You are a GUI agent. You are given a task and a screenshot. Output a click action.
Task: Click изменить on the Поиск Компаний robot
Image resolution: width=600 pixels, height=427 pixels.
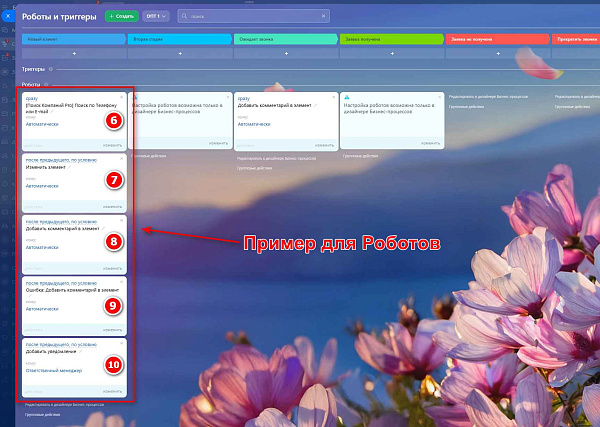click(112, 145)
